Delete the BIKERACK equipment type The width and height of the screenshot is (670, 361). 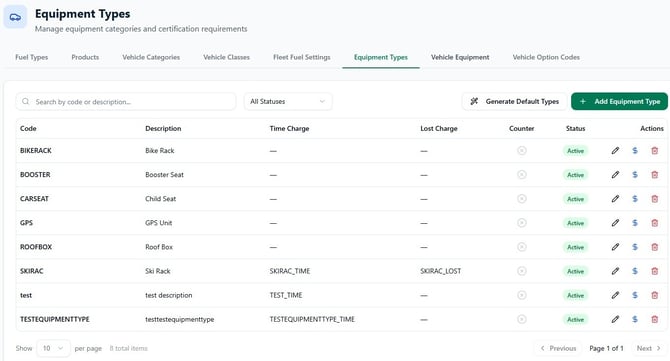655,150
